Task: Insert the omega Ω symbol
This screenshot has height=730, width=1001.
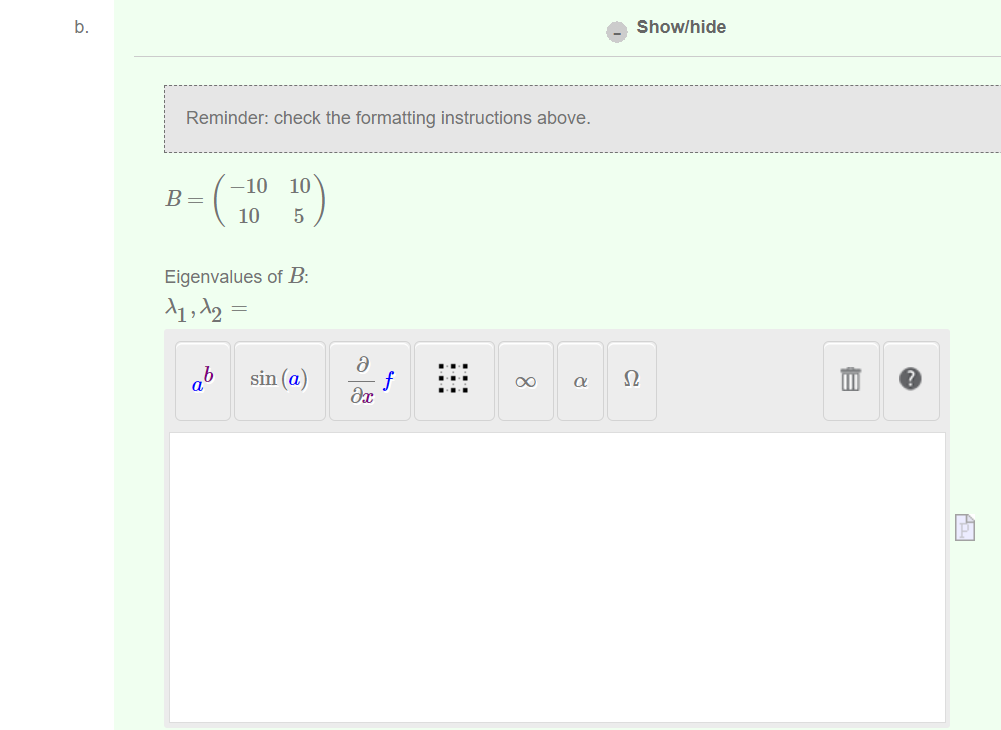Action: tap(631, 380)
